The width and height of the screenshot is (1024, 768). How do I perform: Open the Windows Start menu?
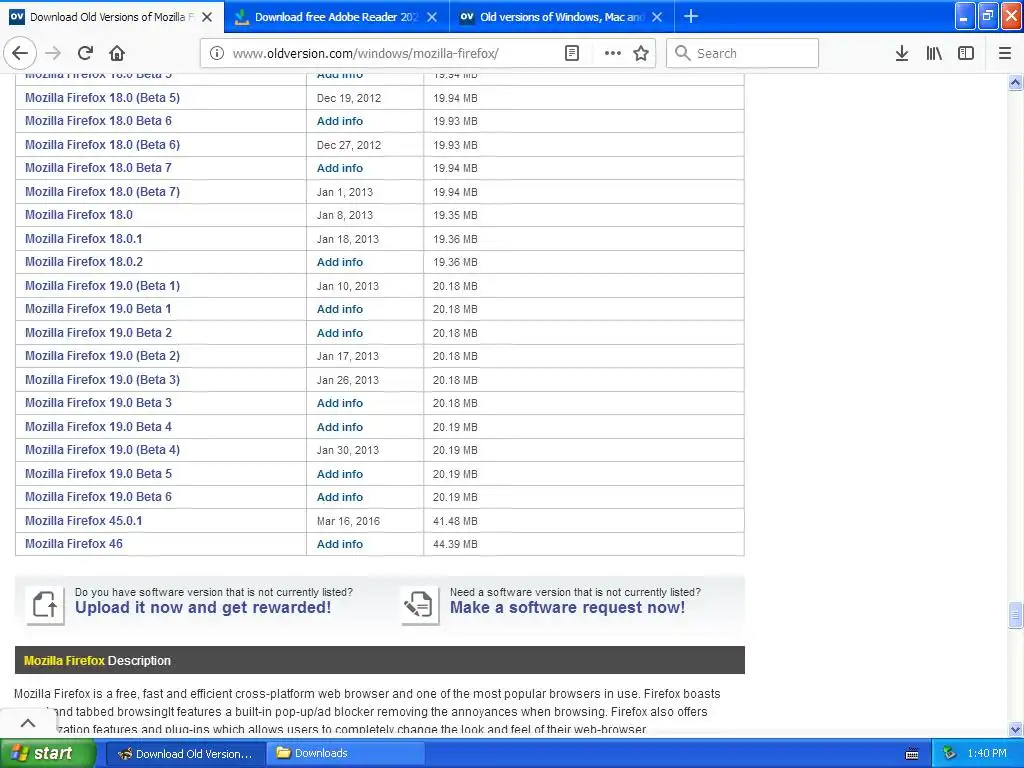(48, 754)
